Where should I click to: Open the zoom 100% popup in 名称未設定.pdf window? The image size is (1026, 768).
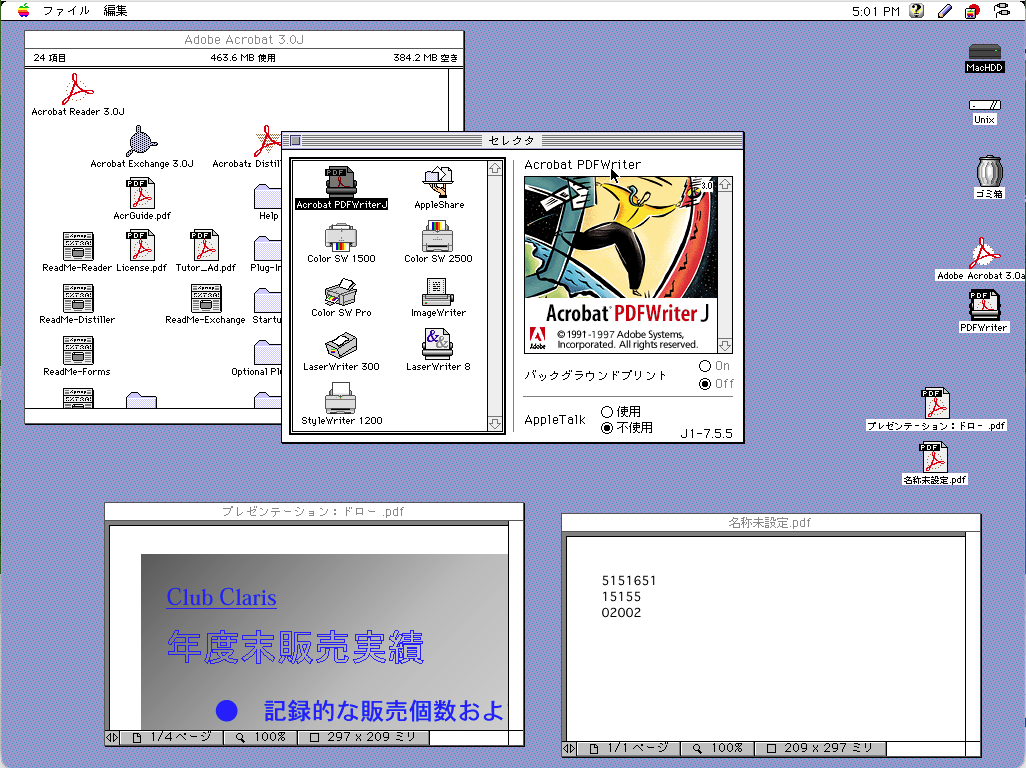click(718, 748)
